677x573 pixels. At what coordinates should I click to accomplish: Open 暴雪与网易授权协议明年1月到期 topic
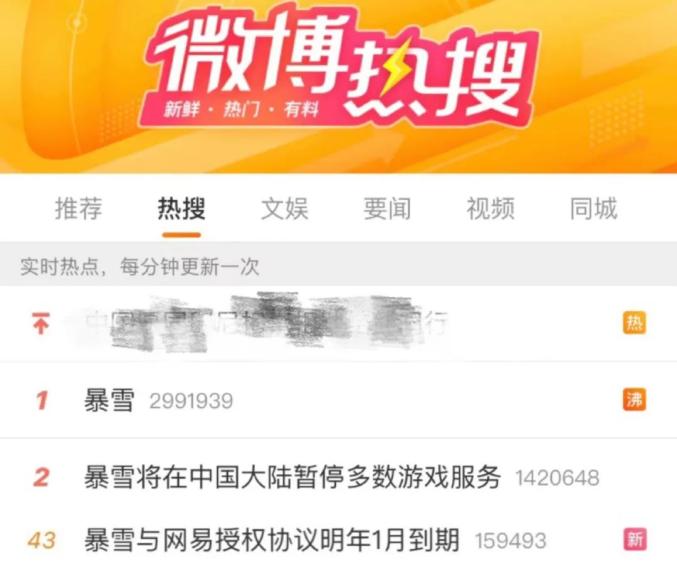tap(271, 540)
